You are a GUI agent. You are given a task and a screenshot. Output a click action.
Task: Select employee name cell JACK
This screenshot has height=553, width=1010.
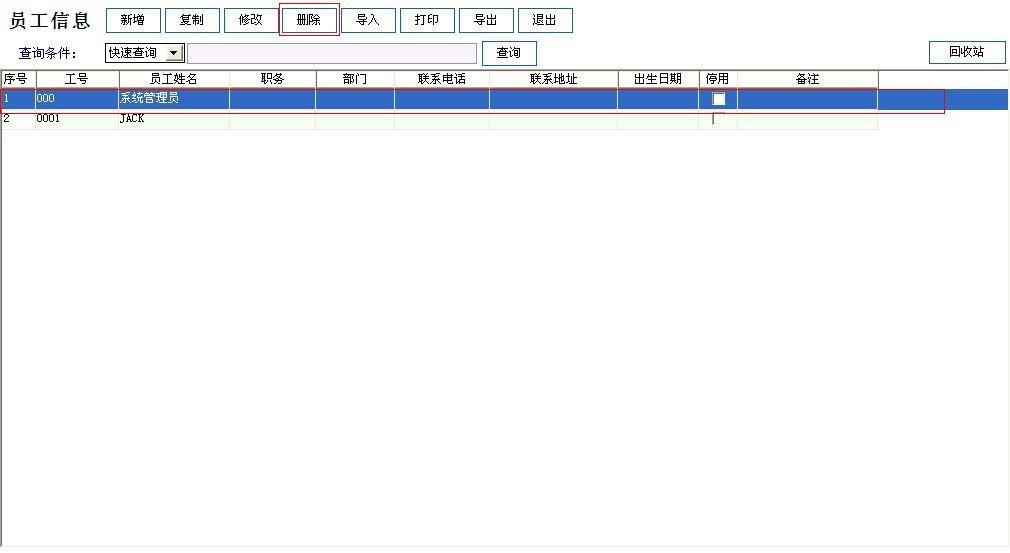174,118
